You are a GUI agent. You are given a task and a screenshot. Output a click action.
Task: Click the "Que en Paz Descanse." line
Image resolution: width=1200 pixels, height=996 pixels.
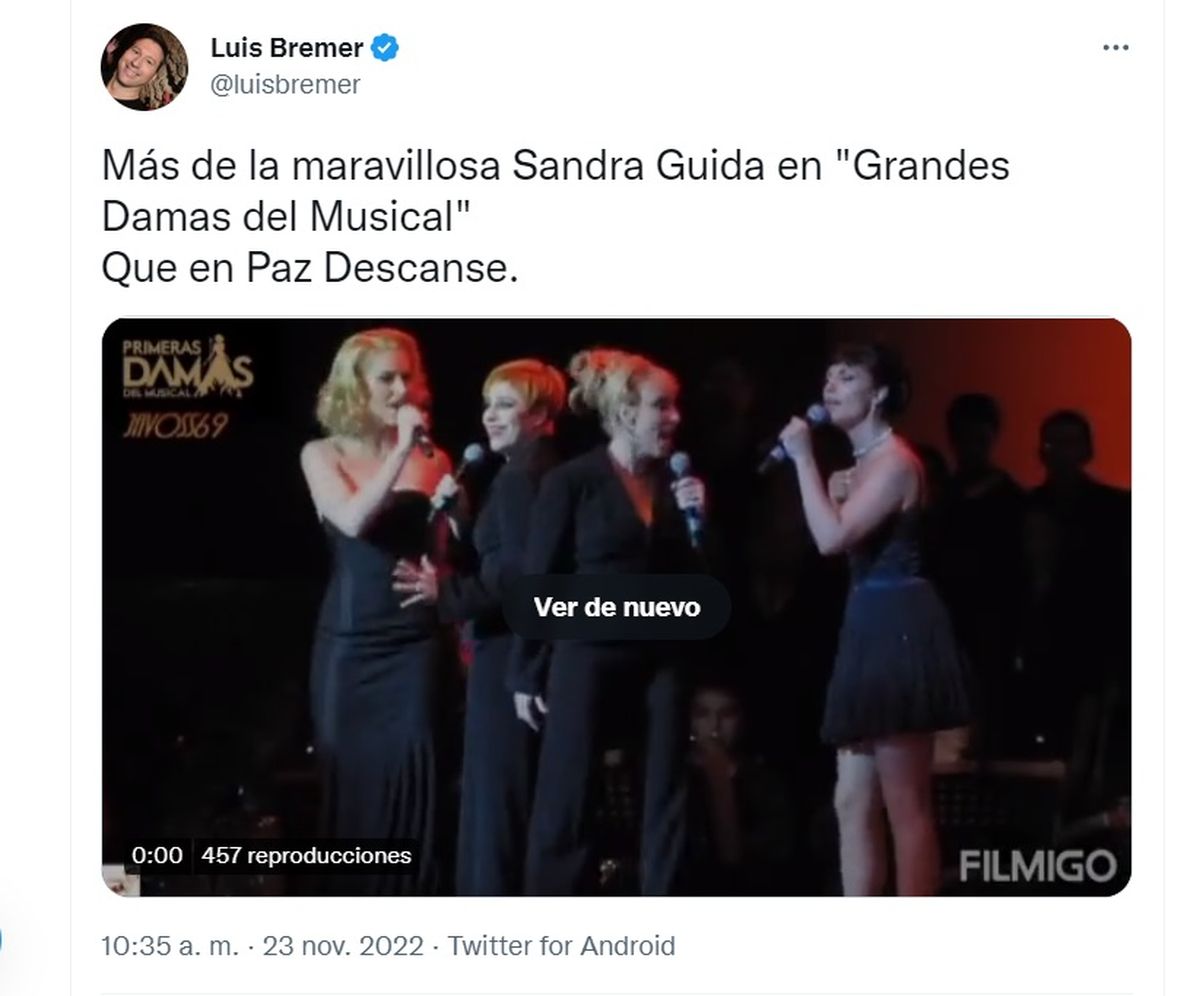point(310,268)
